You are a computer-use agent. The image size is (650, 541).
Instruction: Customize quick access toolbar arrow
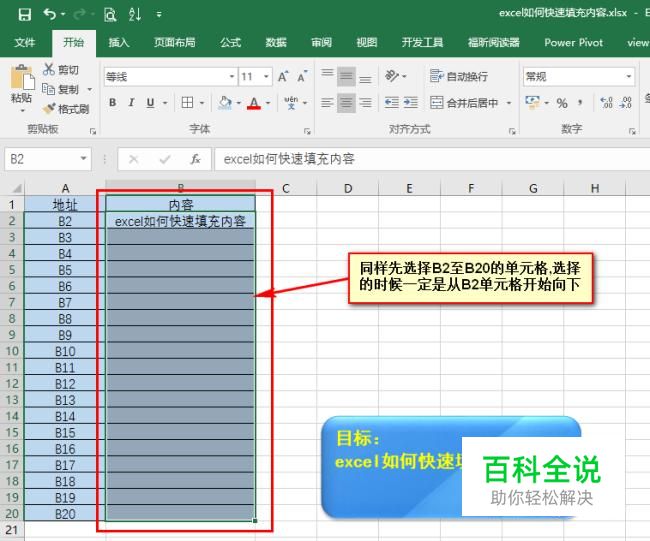159,15
